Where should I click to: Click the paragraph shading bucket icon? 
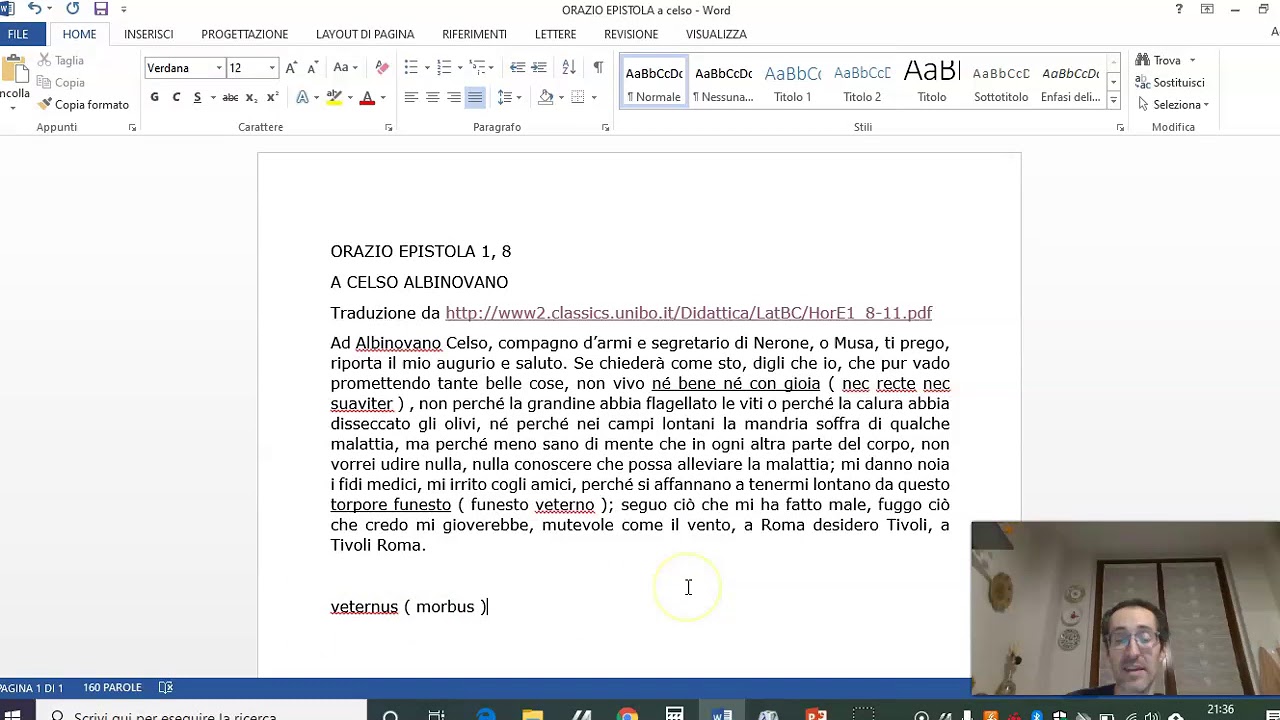point(545,97)
